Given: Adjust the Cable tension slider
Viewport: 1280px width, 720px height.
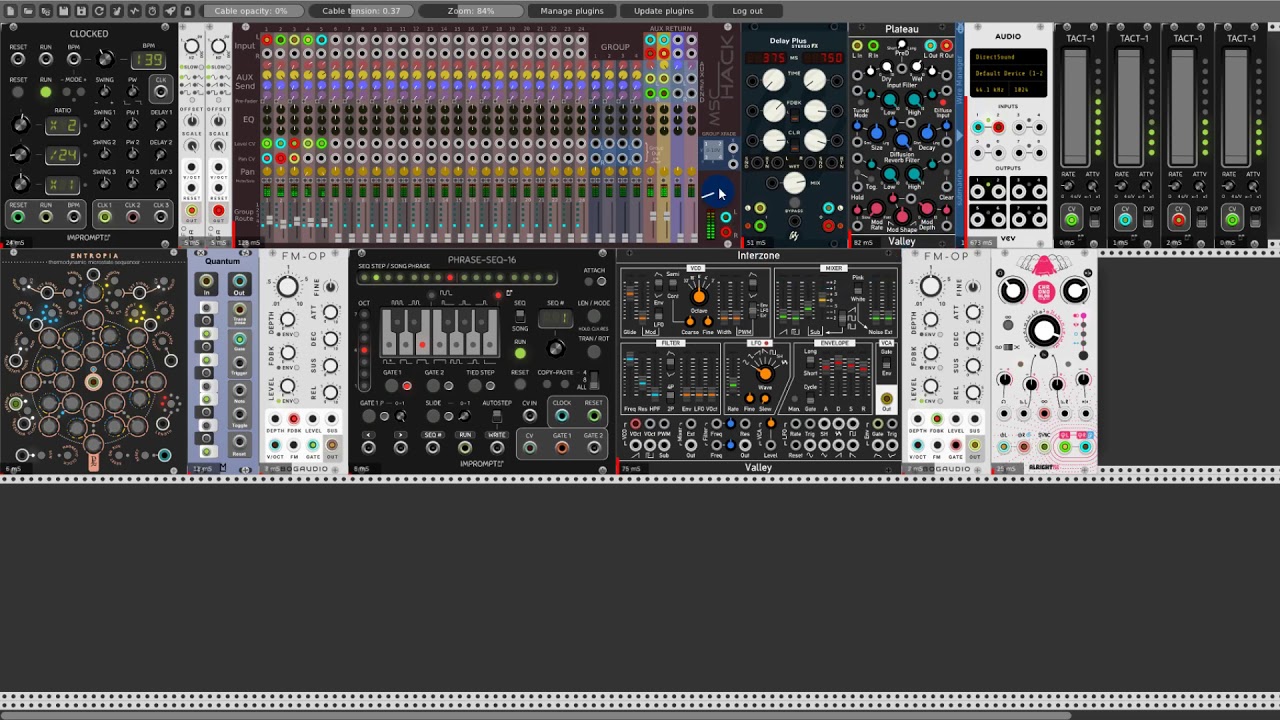Looking at the screenshot, I should click(361, 11).
